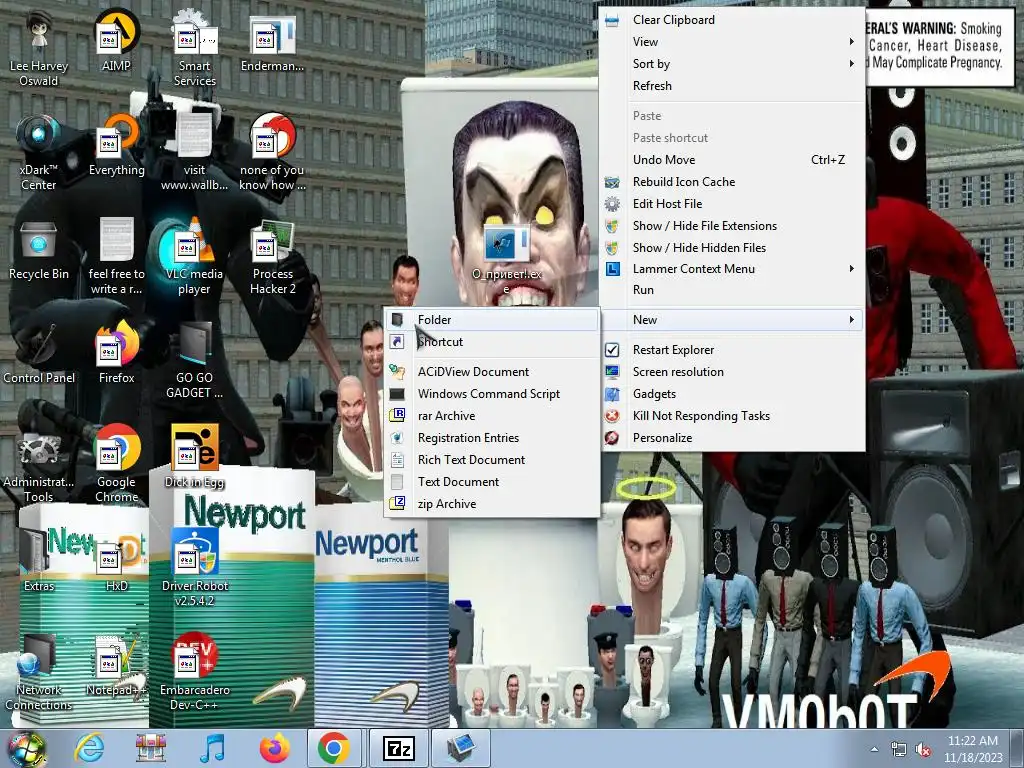Create new Windows Command Script
The width and height of the screenshot is (1024, 768).
pyautogui.click(x=492, y=394)
